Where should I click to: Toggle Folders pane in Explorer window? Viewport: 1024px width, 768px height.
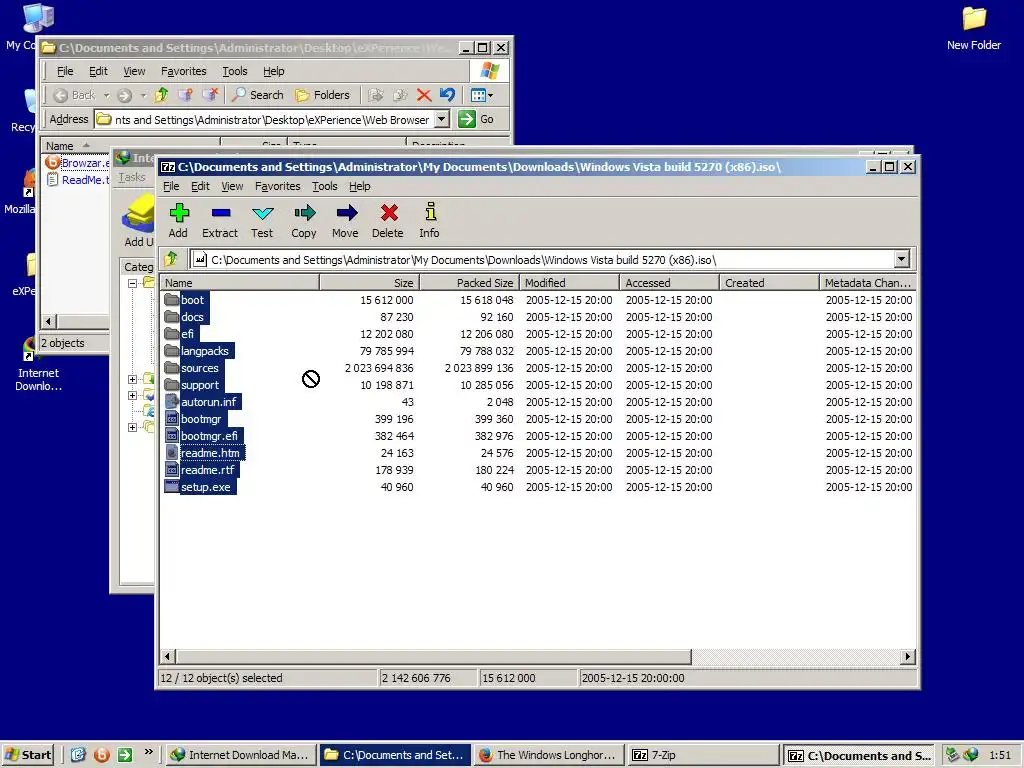coord(322,95)
